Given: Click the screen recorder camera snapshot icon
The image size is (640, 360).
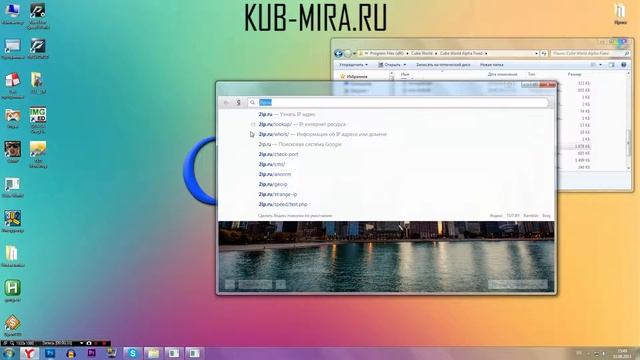Looking at the screenshot, I should [x=89, y=343].
